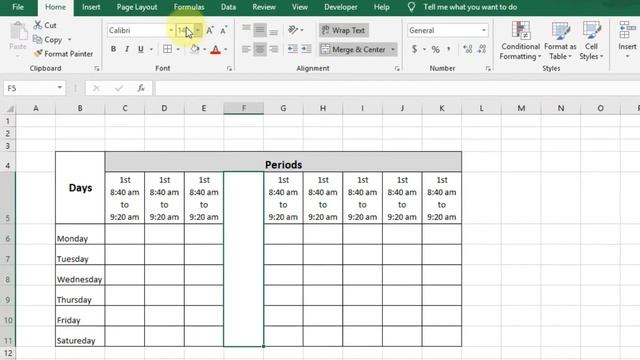The width and height of the screenshot is (640, 360).
Task: Expand the Copy options arrow
Action: coord(70,40)
